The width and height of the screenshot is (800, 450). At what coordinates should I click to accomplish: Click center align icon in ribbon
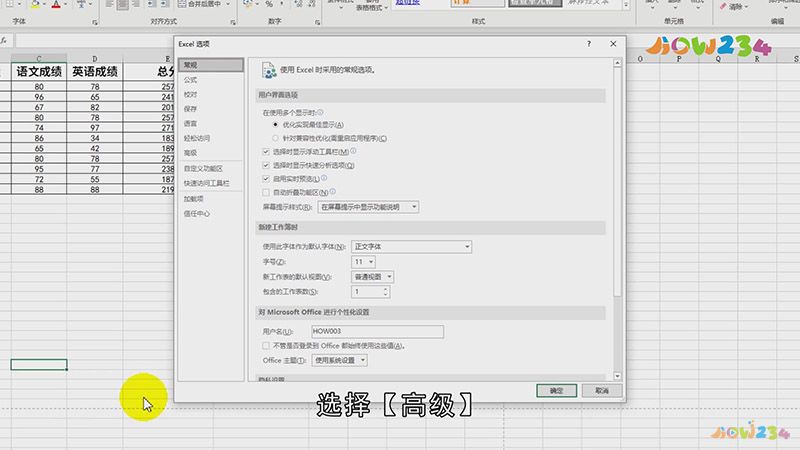(x=122, y=4)
